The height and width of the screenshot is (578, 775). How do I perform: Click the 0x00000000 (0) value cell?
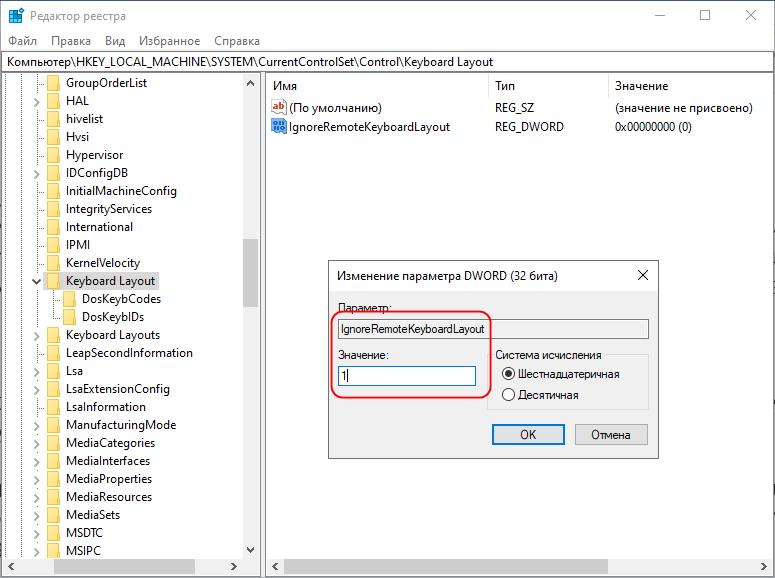click(x=653, y=127)
